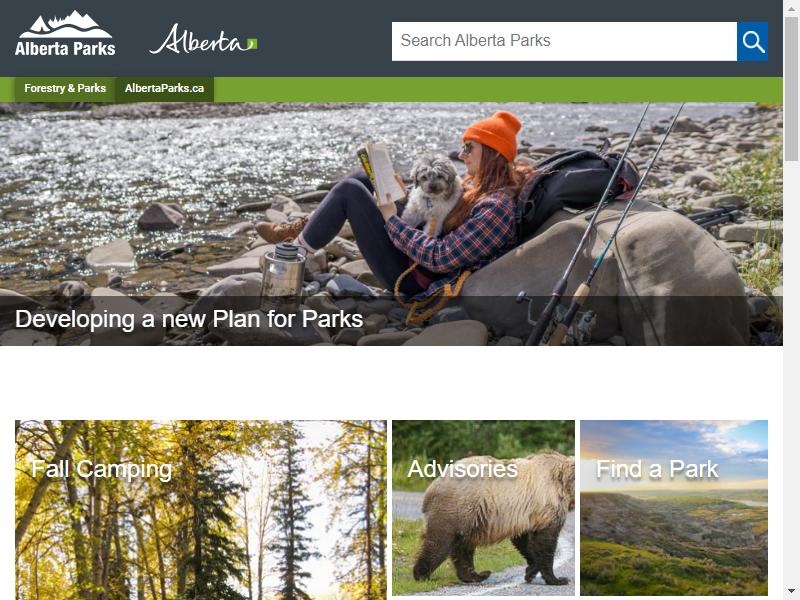Image resolution: width=800 pixels, height=600 pixels.
Task: Open the Fall Camping tile
Action: 201,509
